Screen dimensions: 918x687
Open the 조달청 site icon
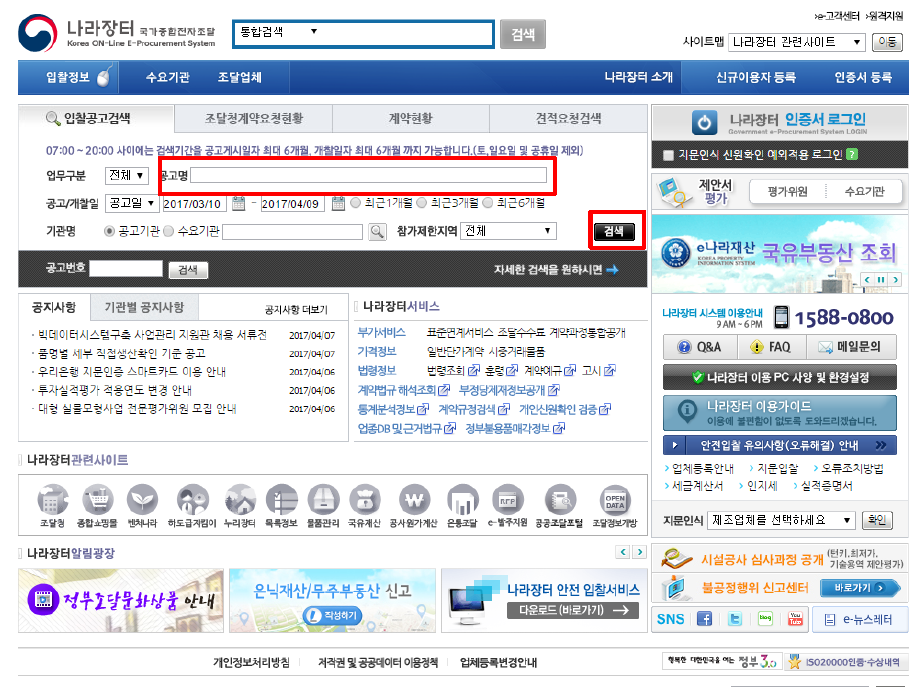click(x=53, y=501)
